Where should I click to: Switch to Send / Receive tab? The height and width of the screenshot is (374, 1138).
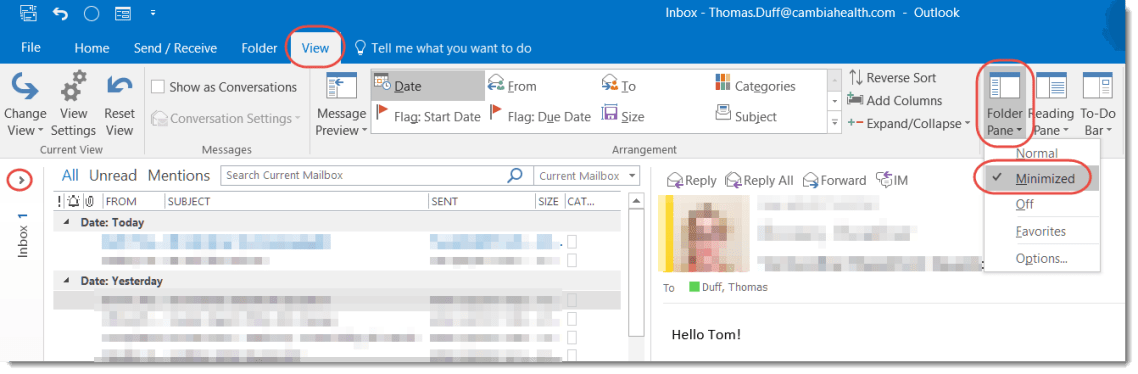[x=175, y=48]
